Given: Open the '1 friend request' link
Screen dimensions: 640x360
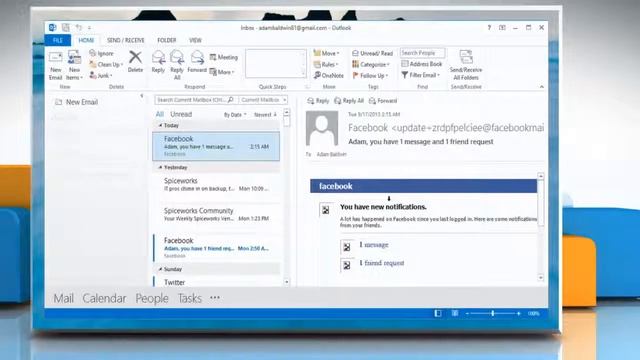Looking at the screenshot, I should pyautogui.click(x=382, y=263).
